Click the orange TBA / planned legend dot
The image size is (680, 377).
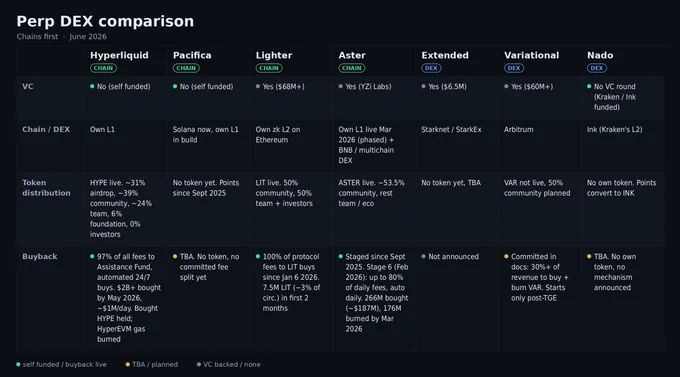[x=128, y=364]
